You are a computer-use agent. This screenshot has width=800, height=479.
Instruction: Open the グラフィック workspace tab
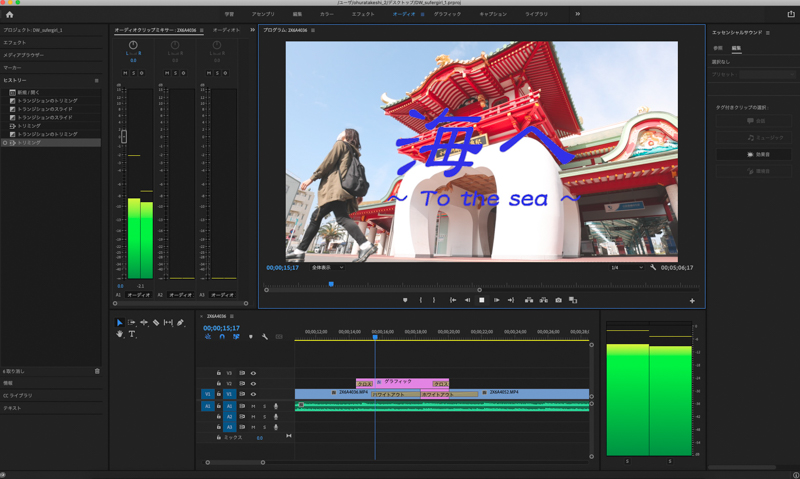447,14
